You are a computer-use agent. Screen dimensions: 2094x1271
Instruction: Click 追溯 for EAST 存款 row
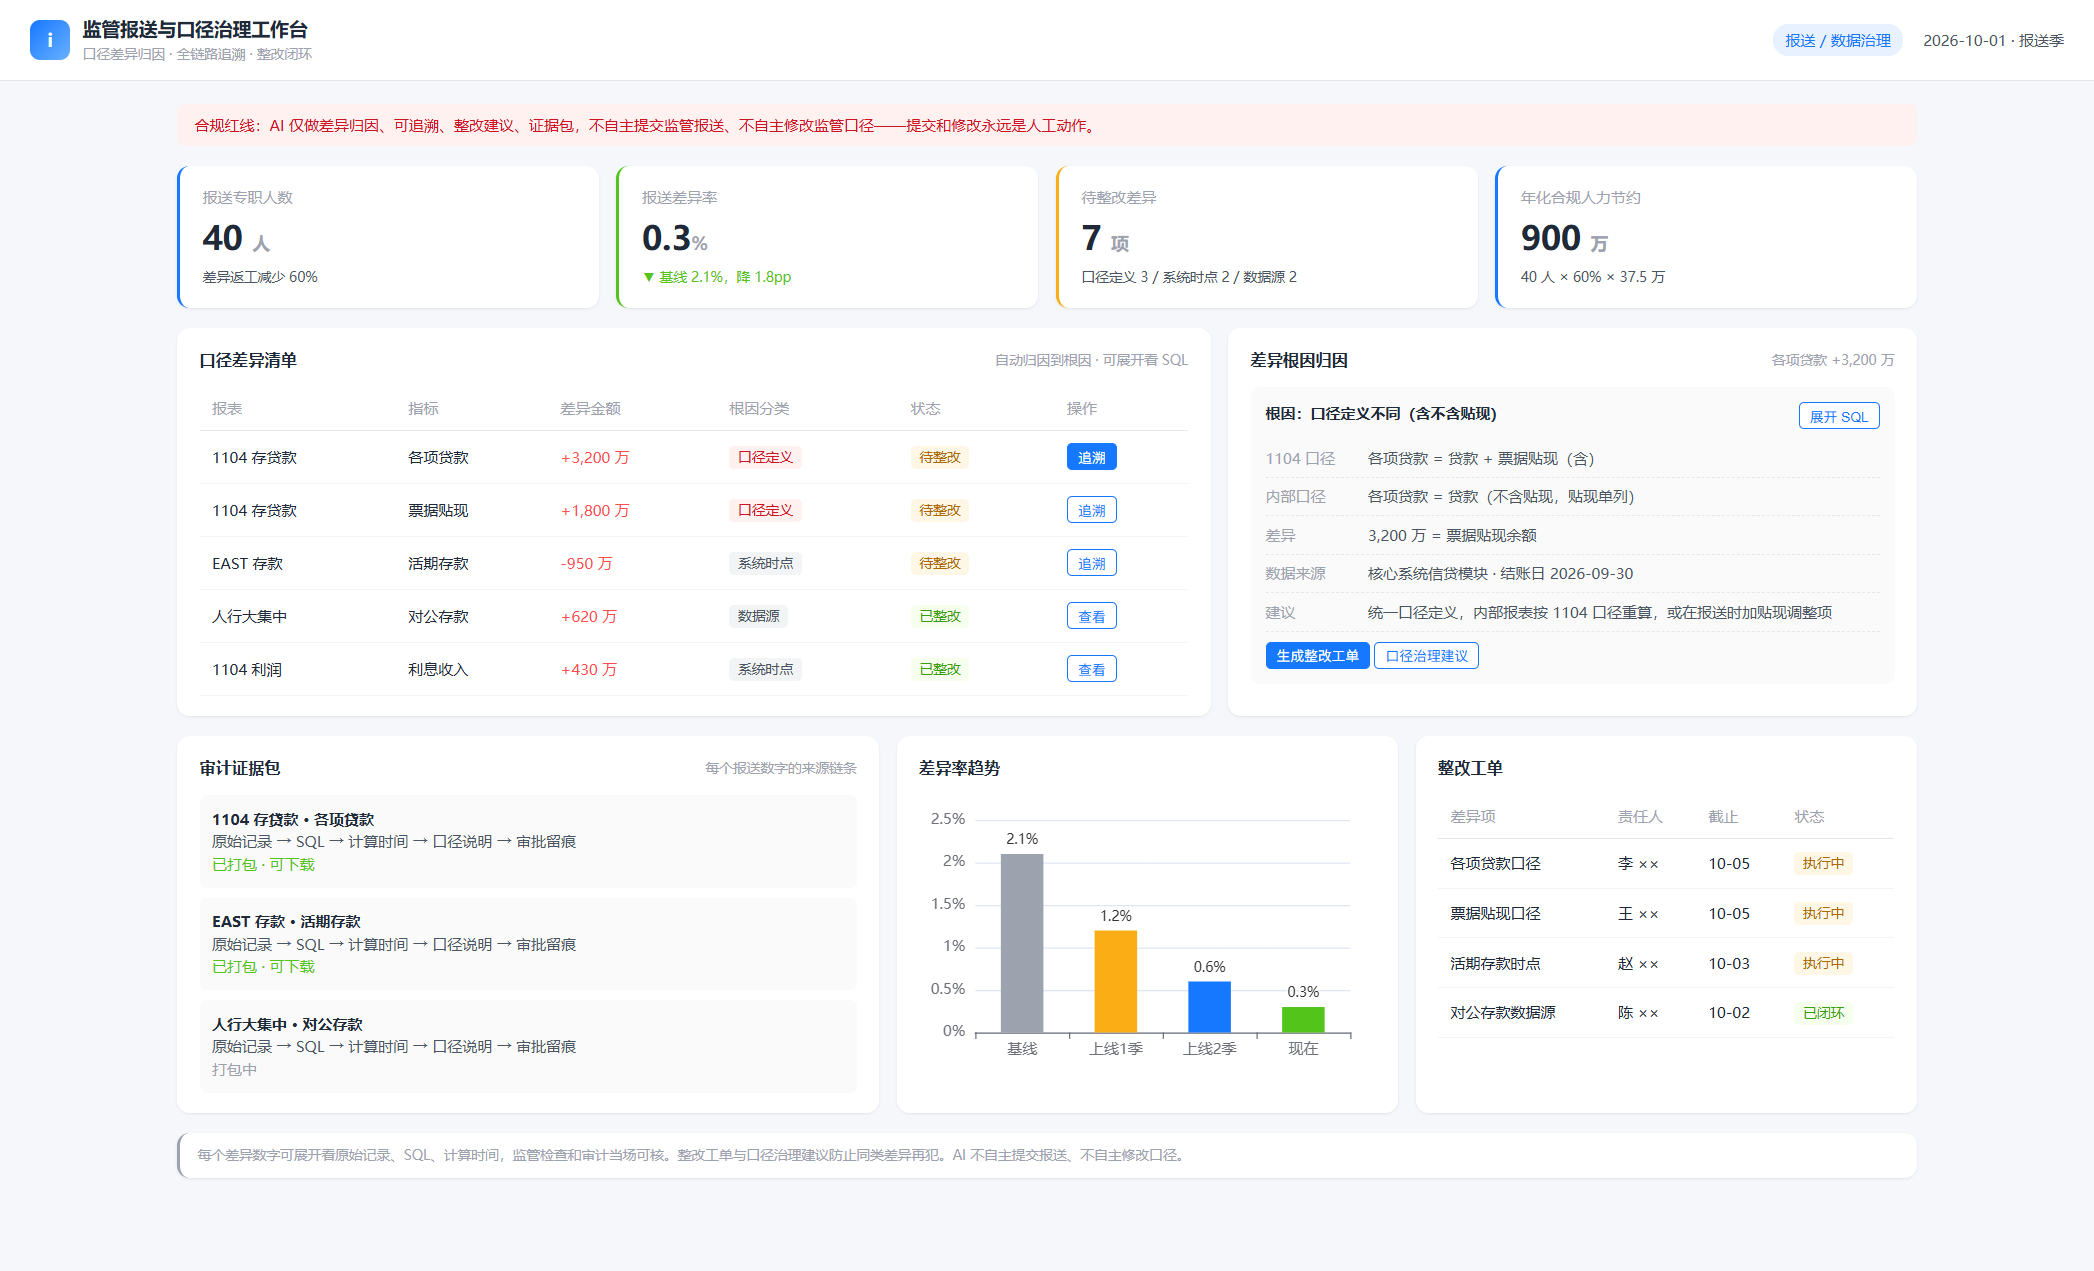pos(1091,563)
